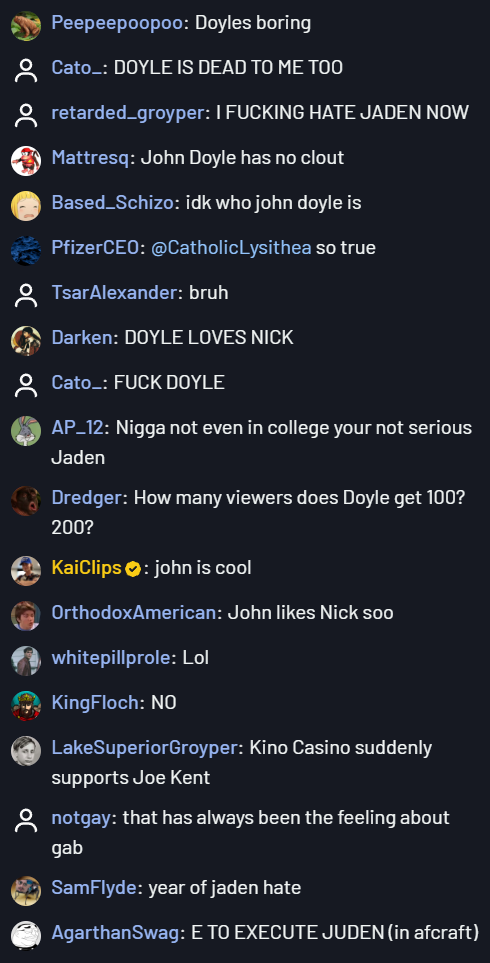Screen dimensions: 490x963
Task: Click PfizerCEO's dark blue avatar
Action: pyautogui.click(x=26, y=251)
